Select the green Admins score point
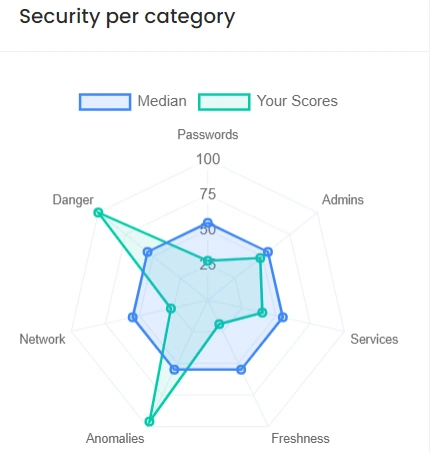The image size is (430, 453). click(x=260, y=258)
